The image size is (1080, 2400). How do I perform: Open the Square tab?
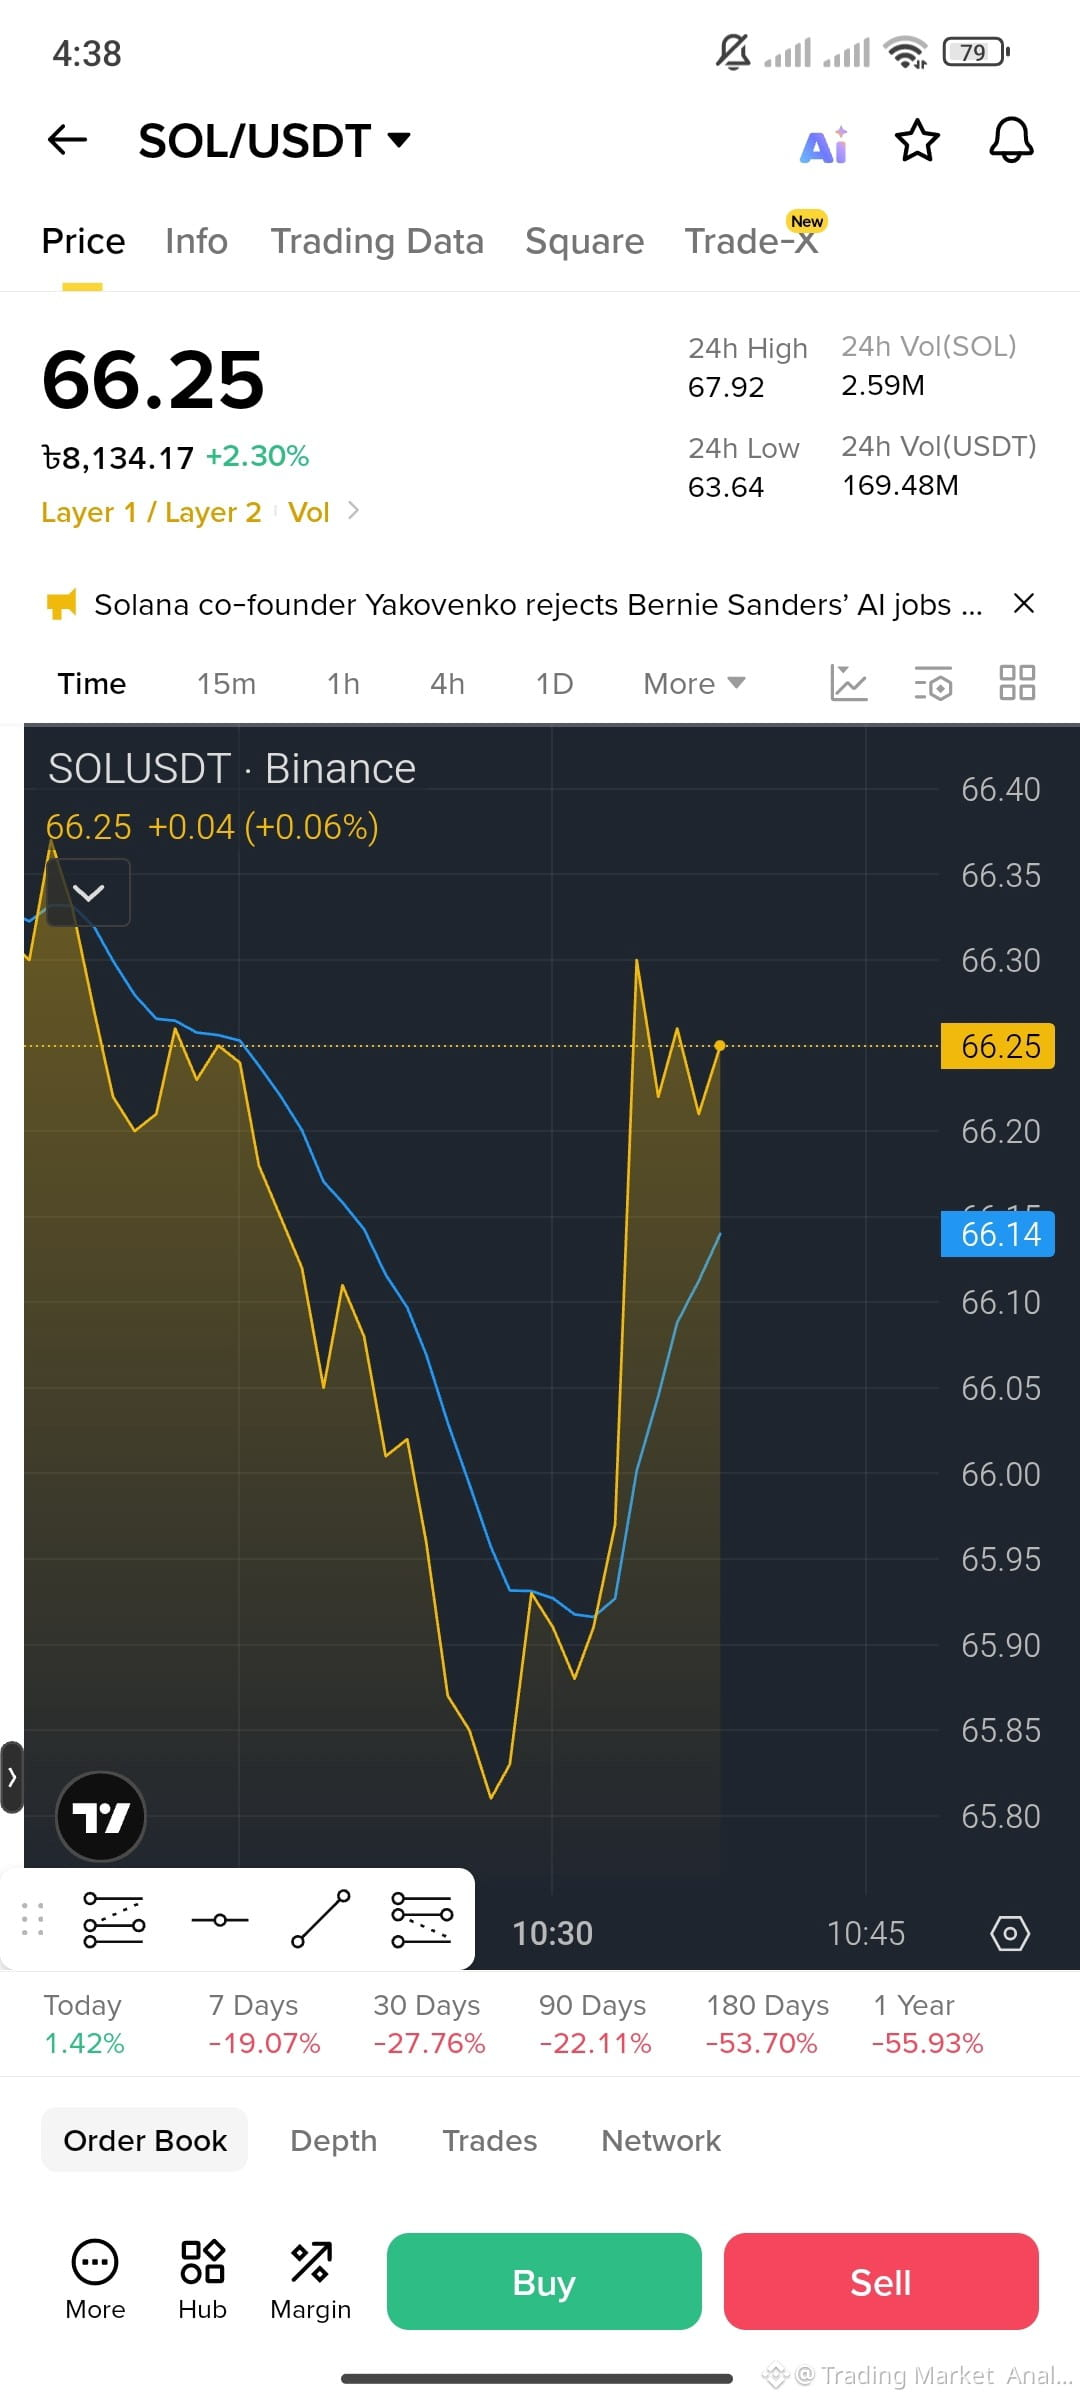(x=584, y=241)
